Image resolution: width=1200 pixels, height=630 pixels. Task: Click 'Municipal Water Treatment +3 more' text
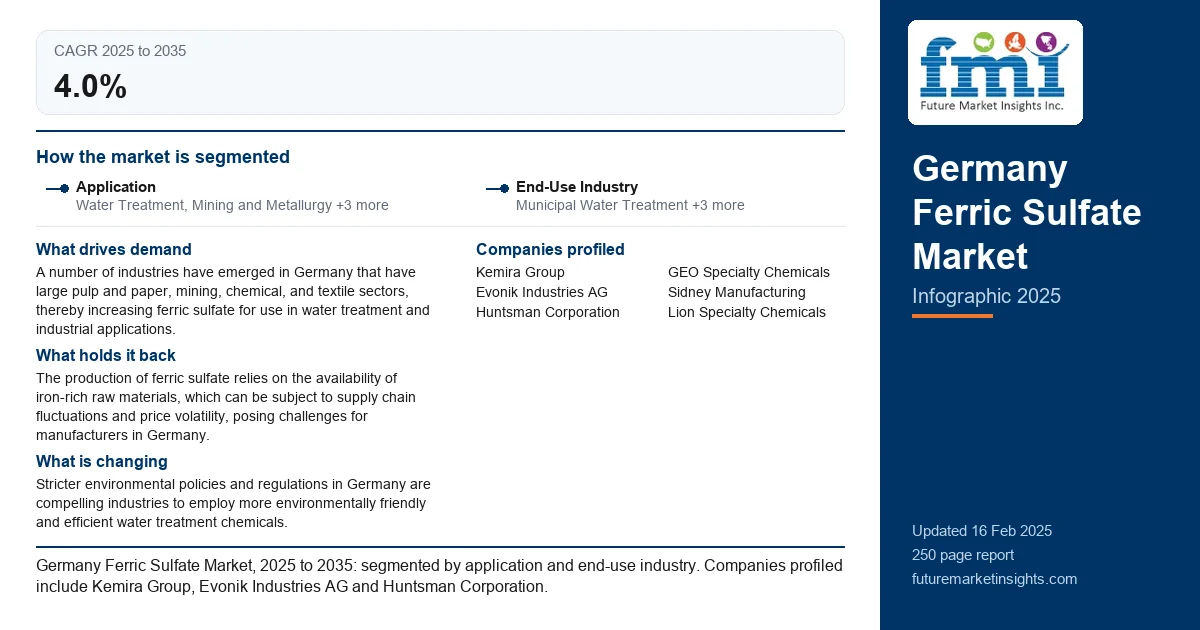(x=630, y=205)
